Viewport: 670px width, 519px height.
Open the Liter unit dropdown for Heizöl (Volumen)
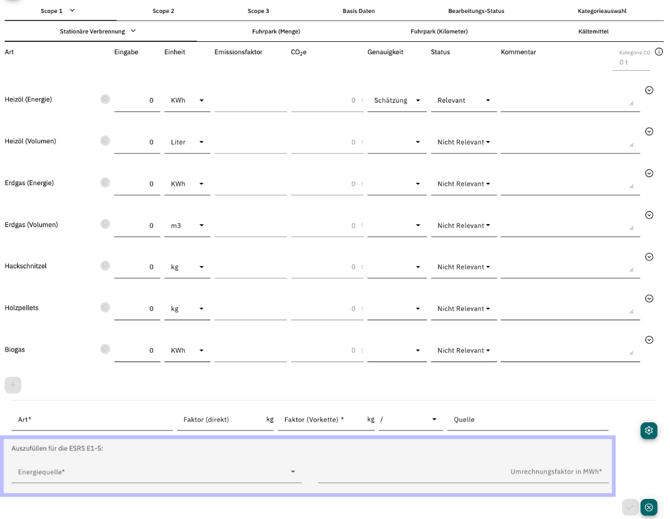187,142
